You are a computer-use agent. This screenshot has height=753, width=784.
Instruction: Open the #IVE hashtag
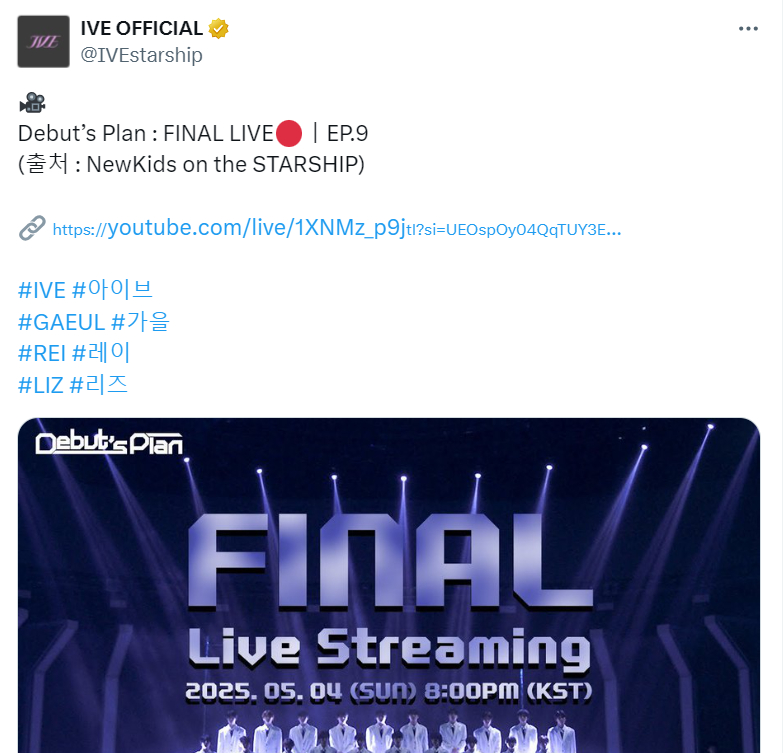(42, 290)
